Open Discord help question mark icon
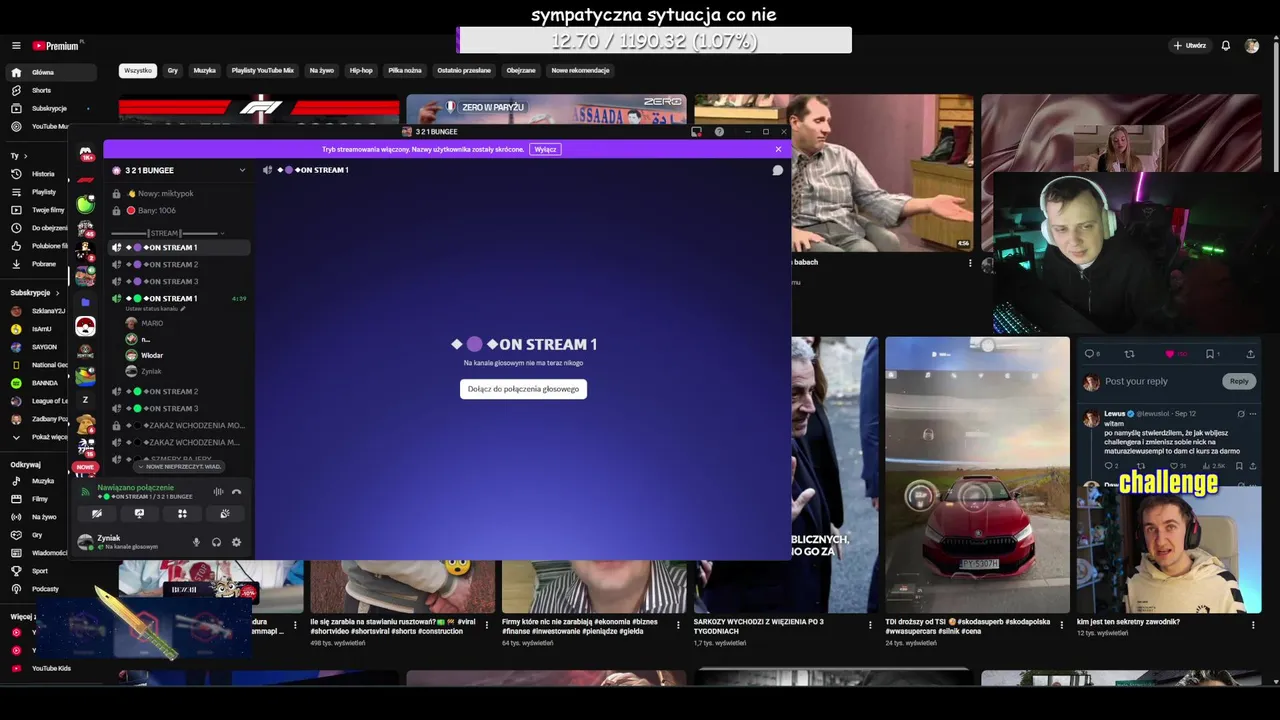This screenshot has width=1280, height=720. 719,132
